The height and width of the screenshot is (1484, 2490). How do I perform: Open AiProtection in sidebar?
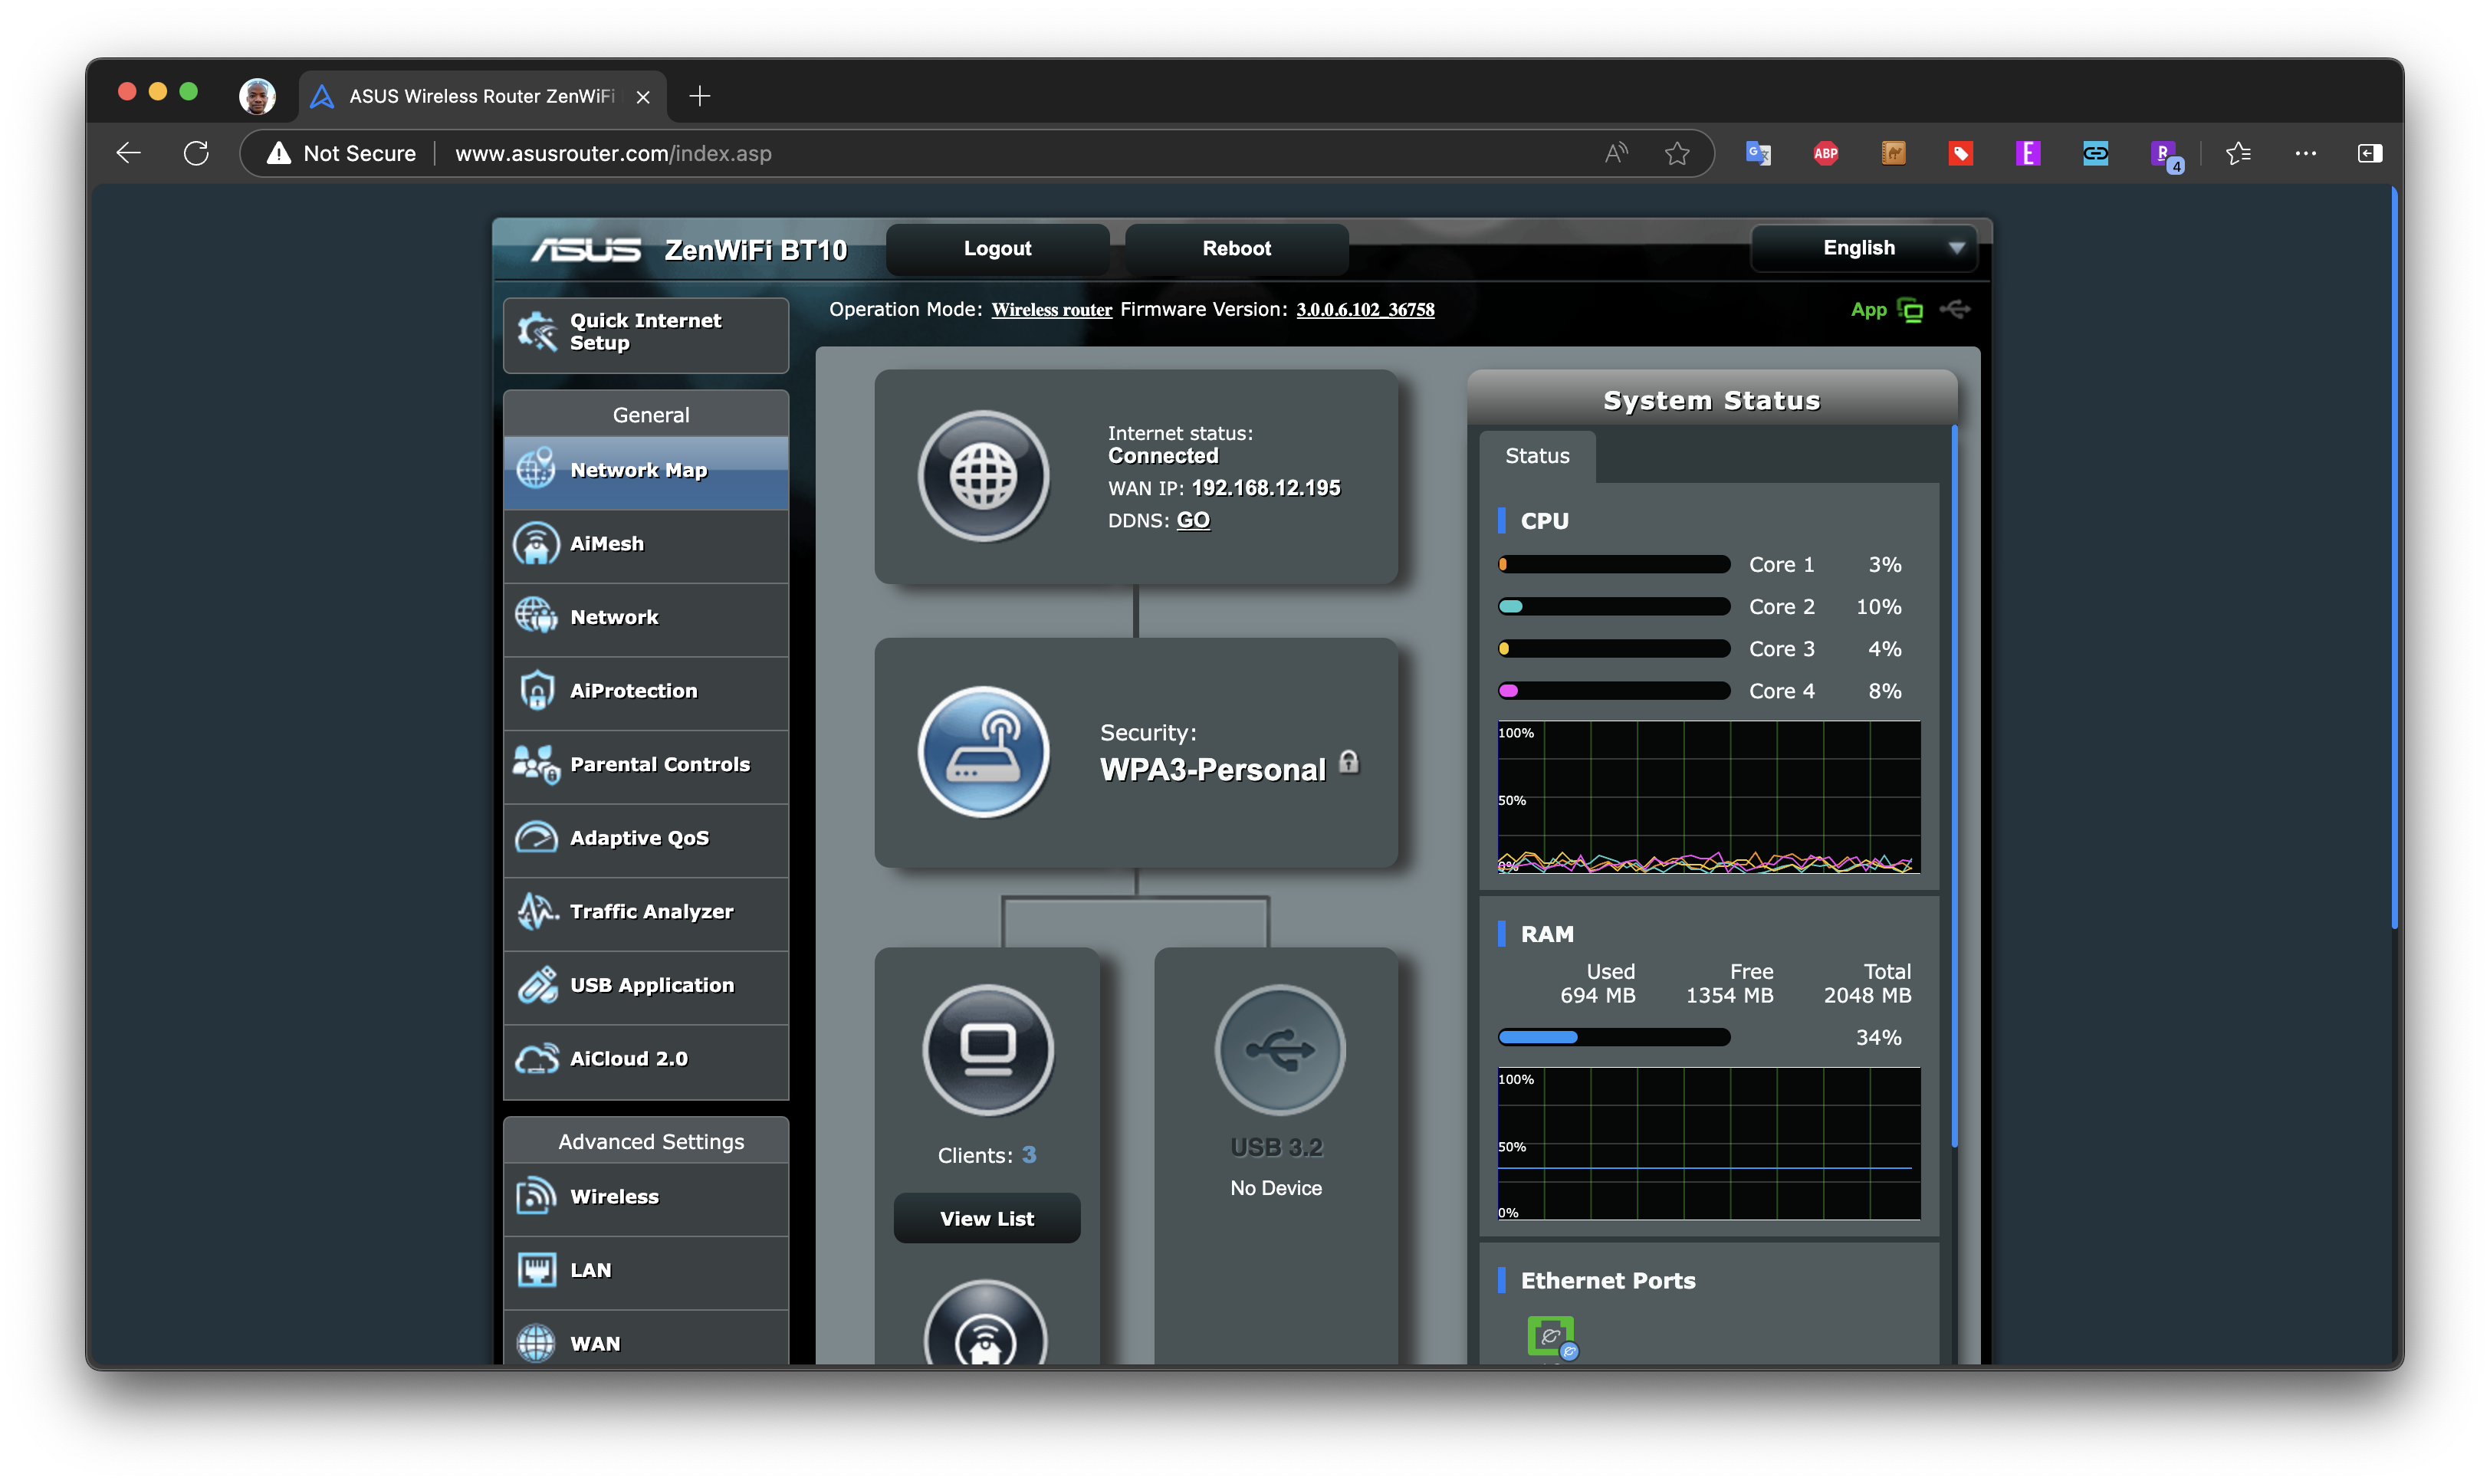tap(646, 692)
